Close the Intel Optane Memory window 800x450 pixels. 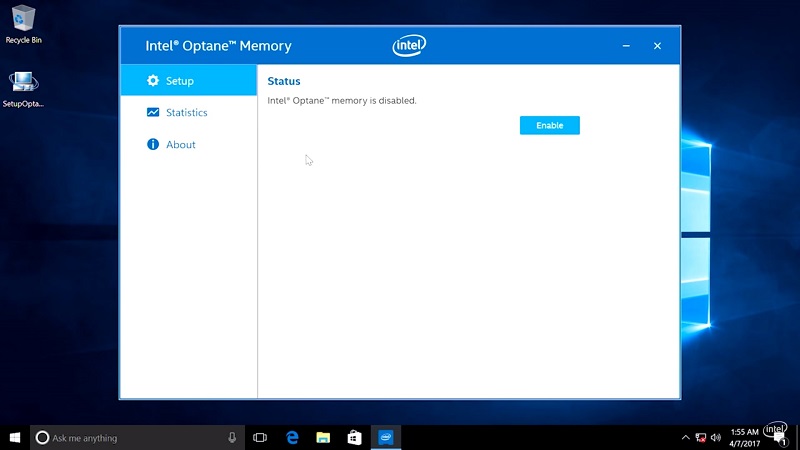point(657,46)
